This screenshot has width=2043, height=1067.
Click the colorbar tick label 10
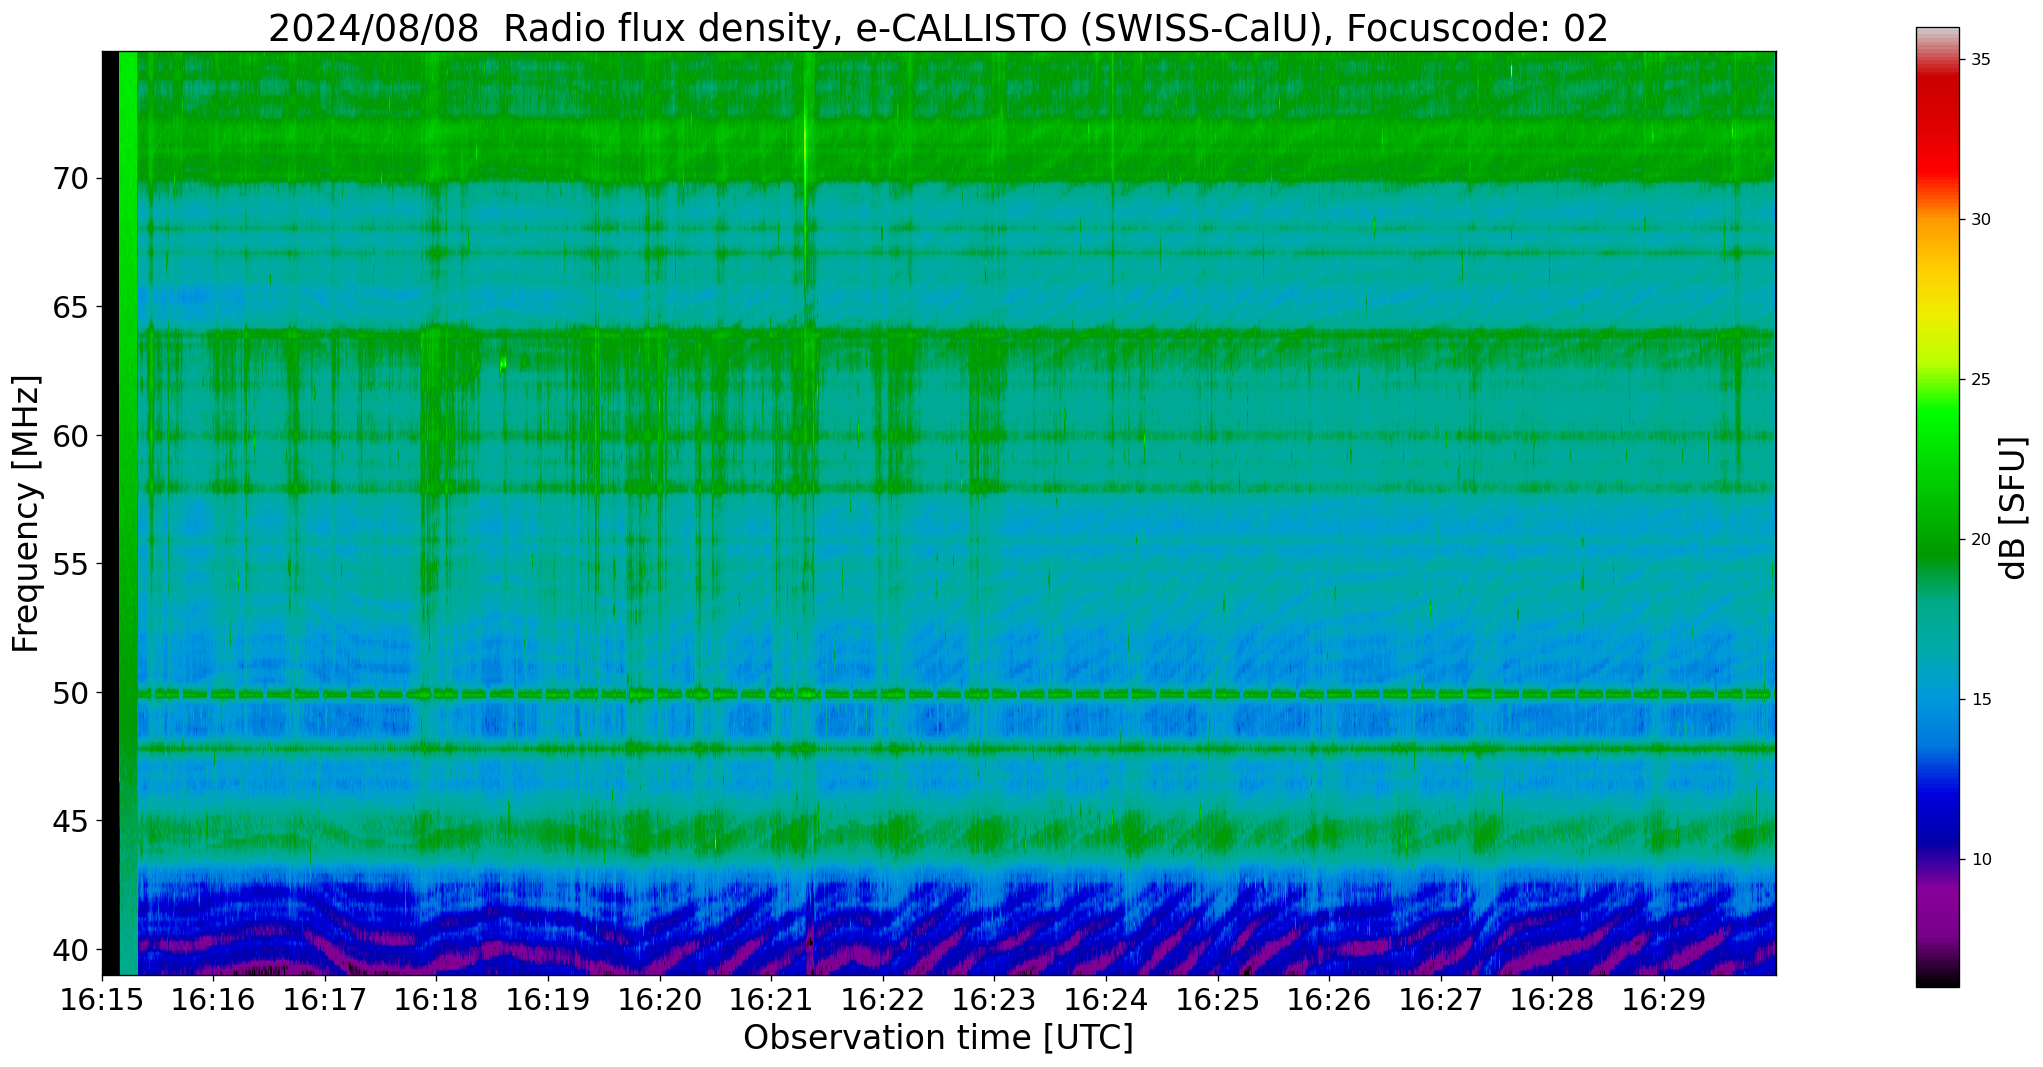pos(1980,860)
